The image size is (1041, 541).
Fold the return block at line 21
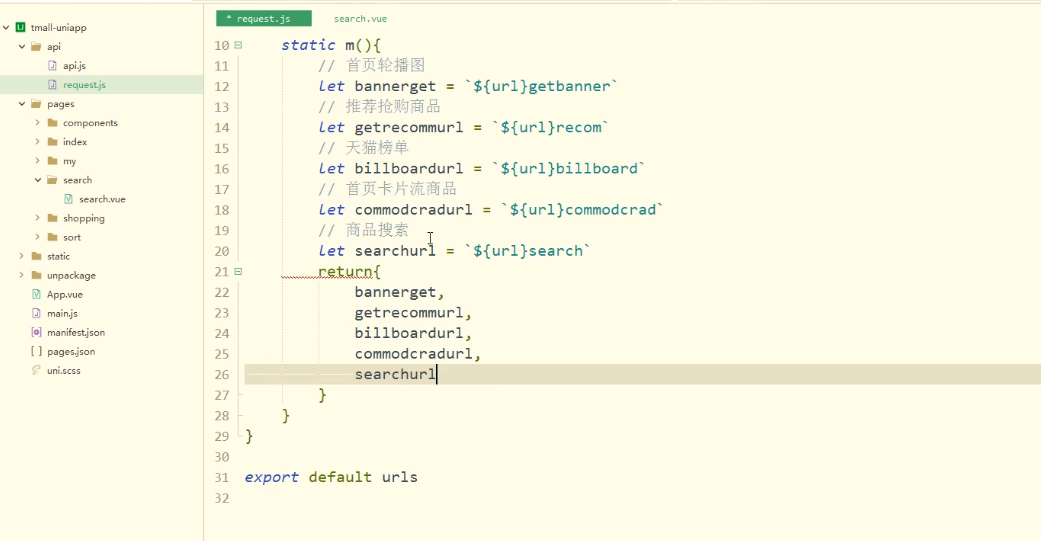[x=238, y=271]
